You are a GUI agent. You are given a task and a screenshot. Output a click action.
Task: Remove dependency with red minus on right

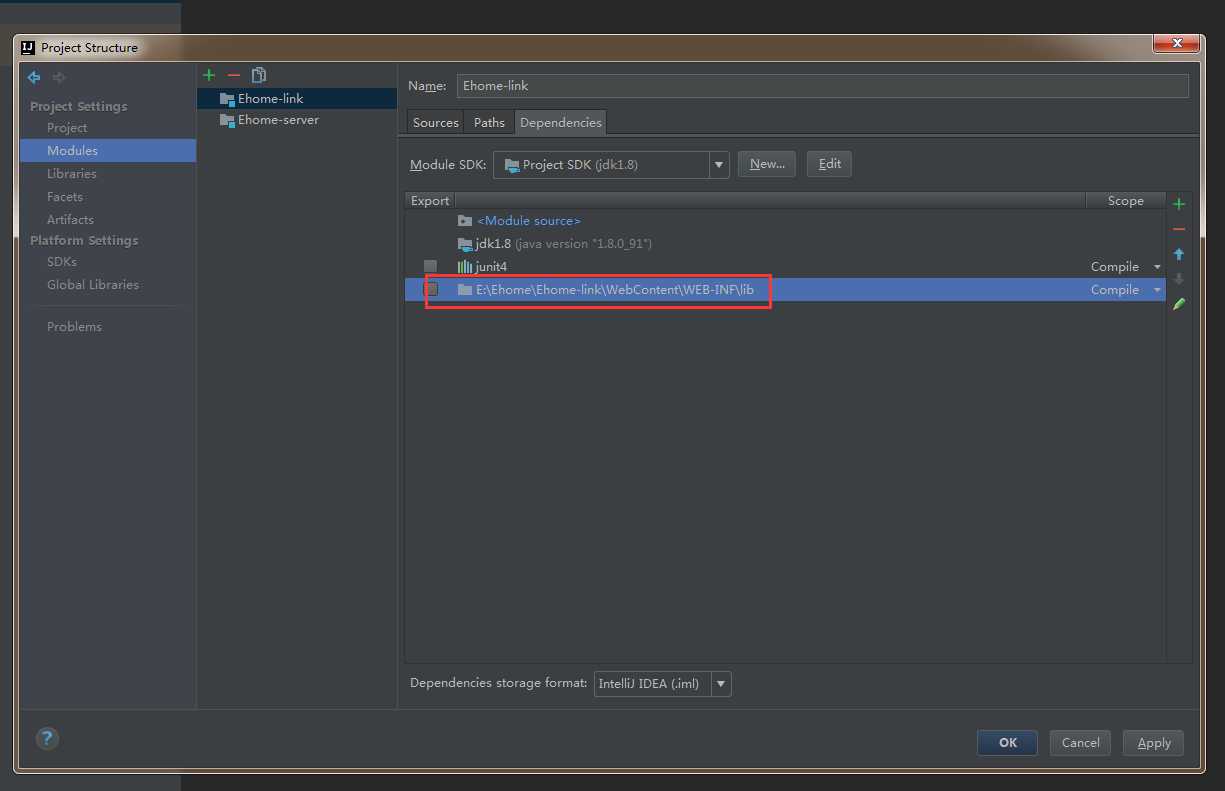[1179, 229]
